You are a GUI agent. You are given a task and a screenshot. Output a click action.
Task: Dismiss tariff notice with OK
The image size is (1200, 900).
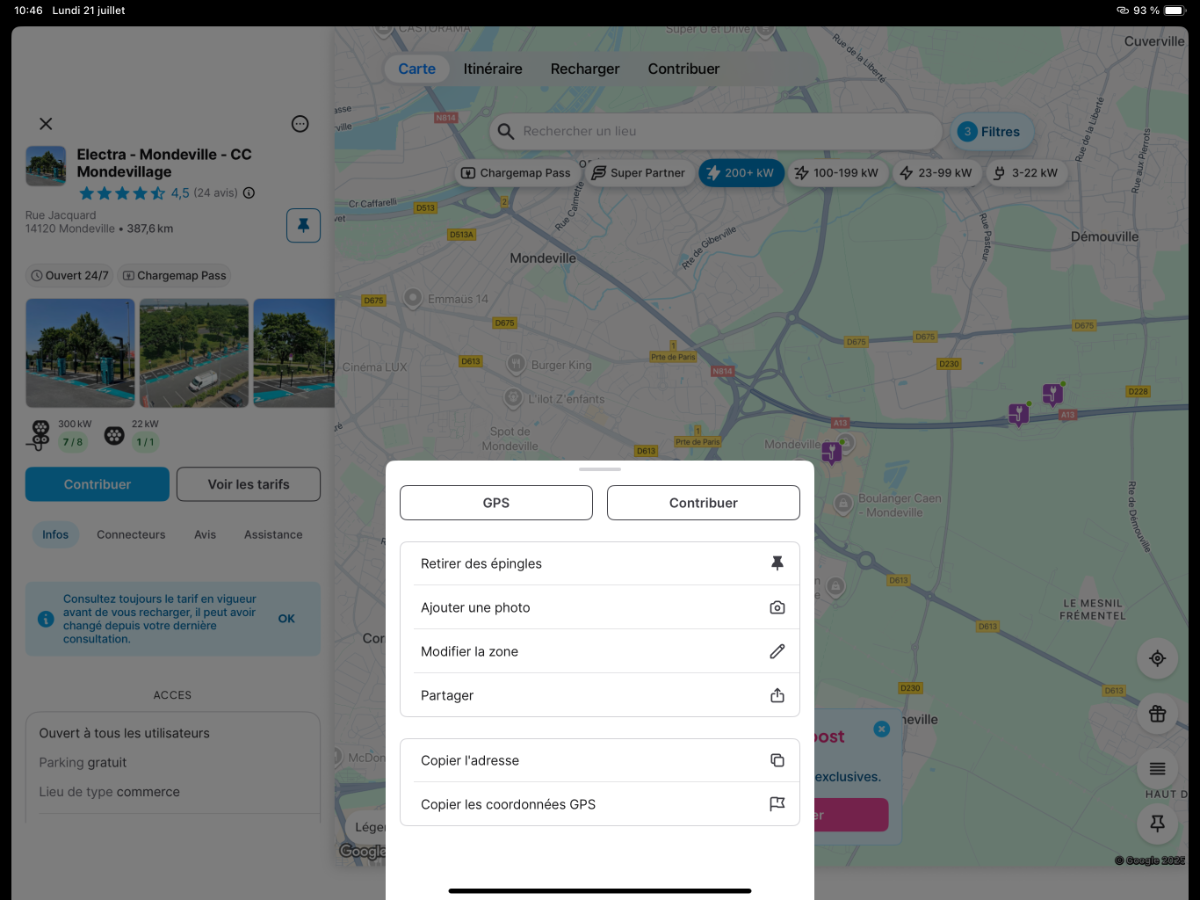[x=287, y=619]
